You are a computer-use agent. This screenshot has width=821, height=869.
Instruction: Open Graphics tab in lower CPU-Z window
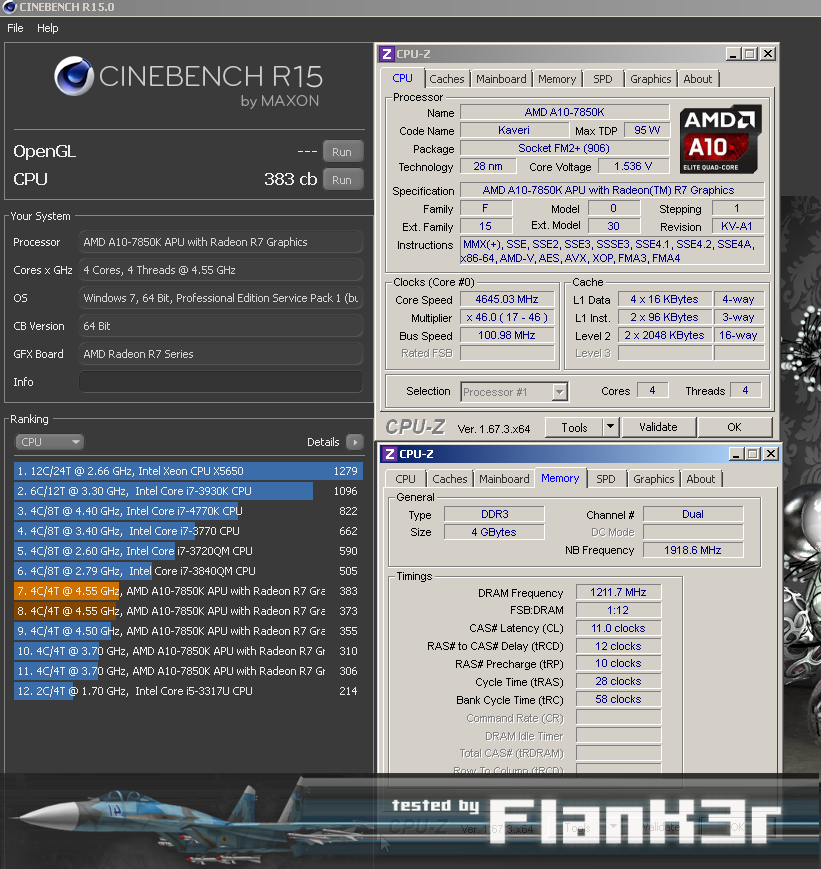pyautogui.click(x=654, y=479)
